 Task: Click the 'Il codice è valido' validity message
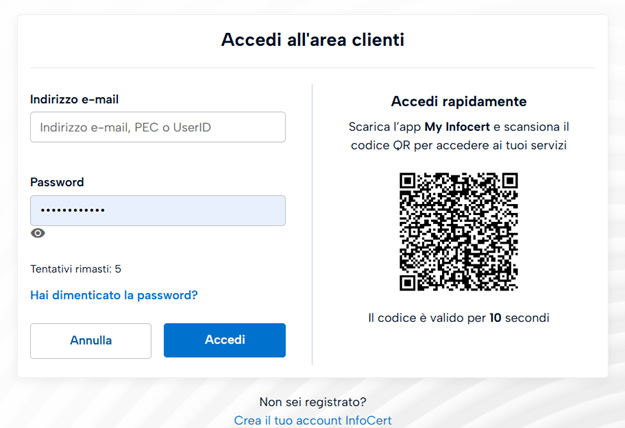tap(420, 318)
